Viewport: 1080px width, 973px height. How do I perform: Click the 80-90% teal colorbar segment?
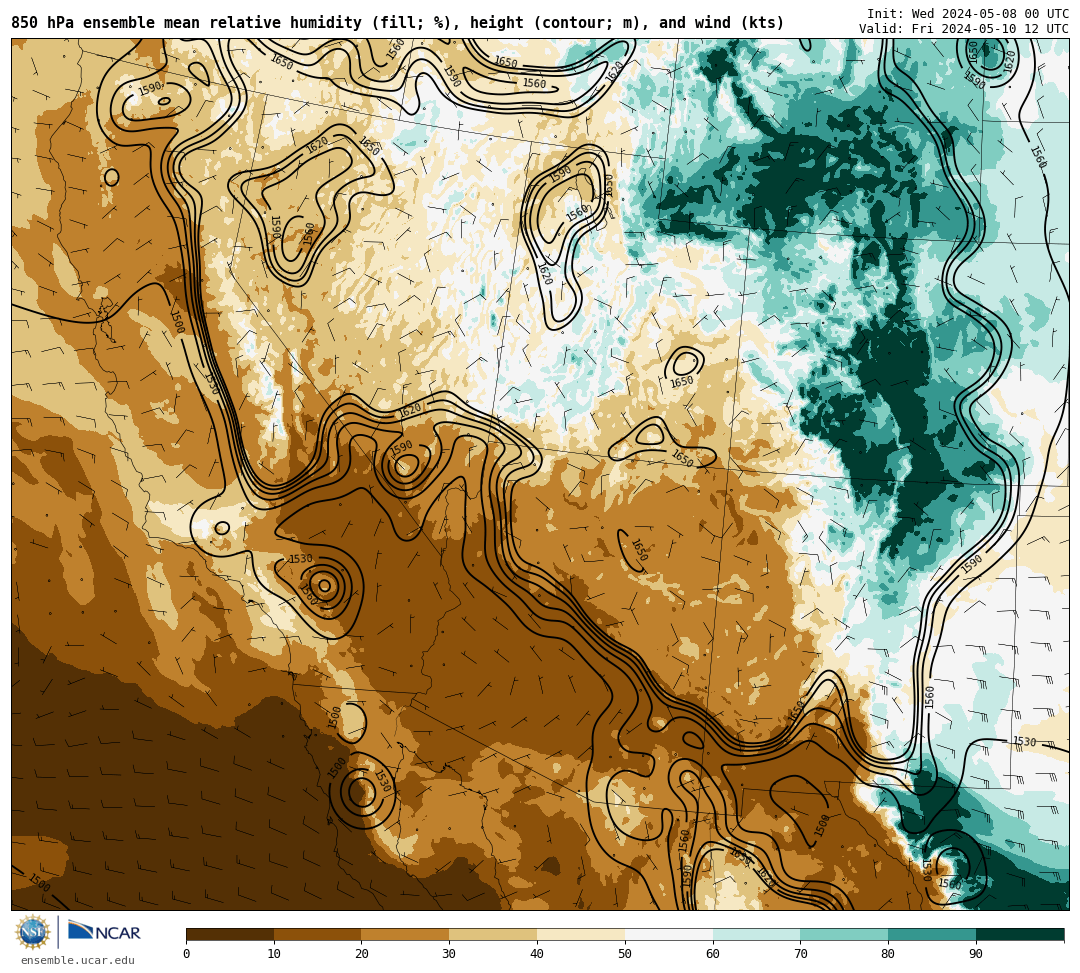tap(933, 934)
